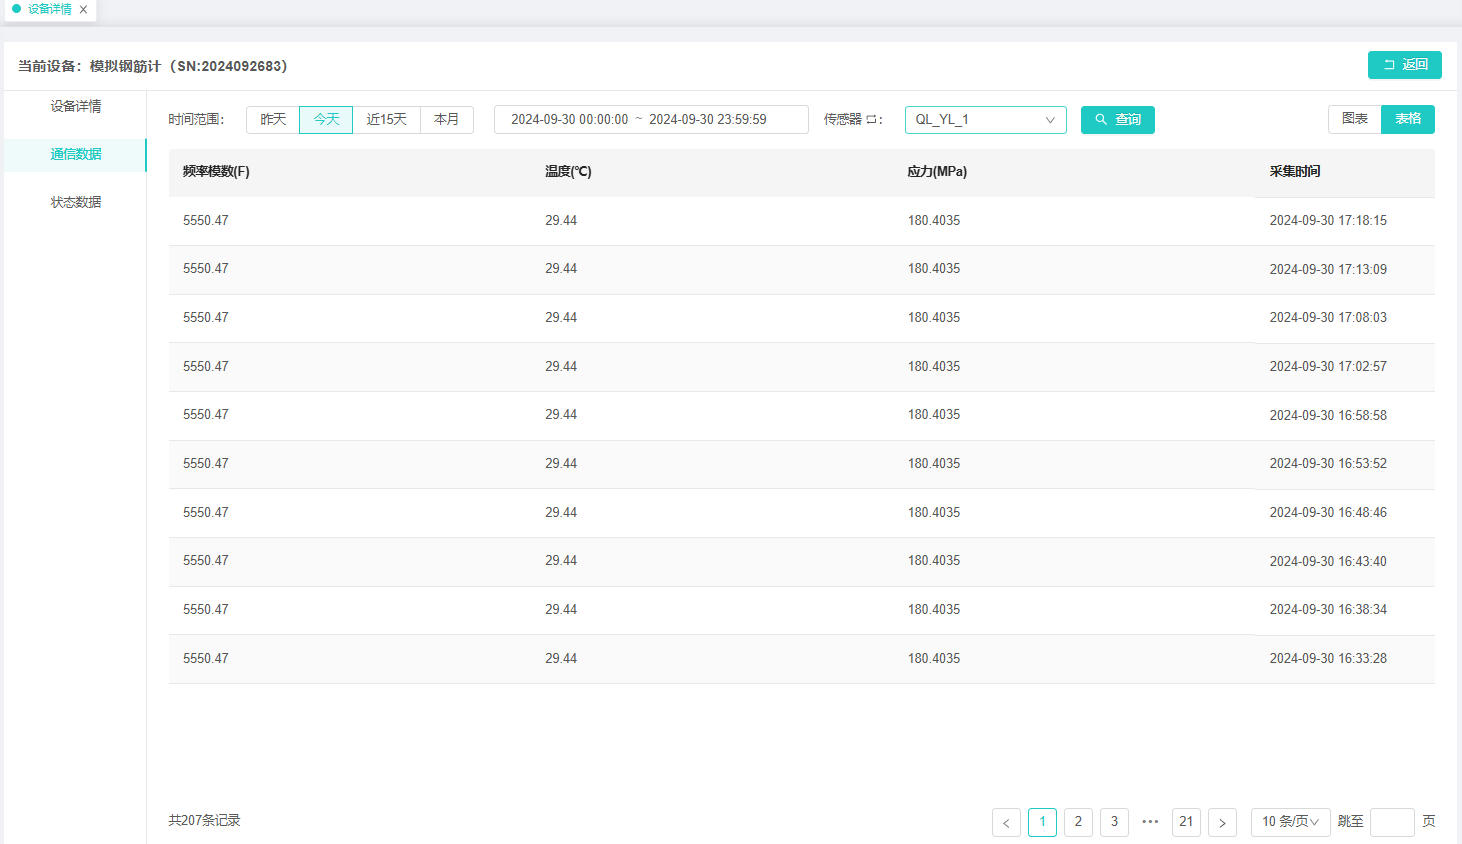Image resolution: width=1462 pixels, height=844 pixels.
Task: Click the 查询 search button
Action: pos(1117,120)
